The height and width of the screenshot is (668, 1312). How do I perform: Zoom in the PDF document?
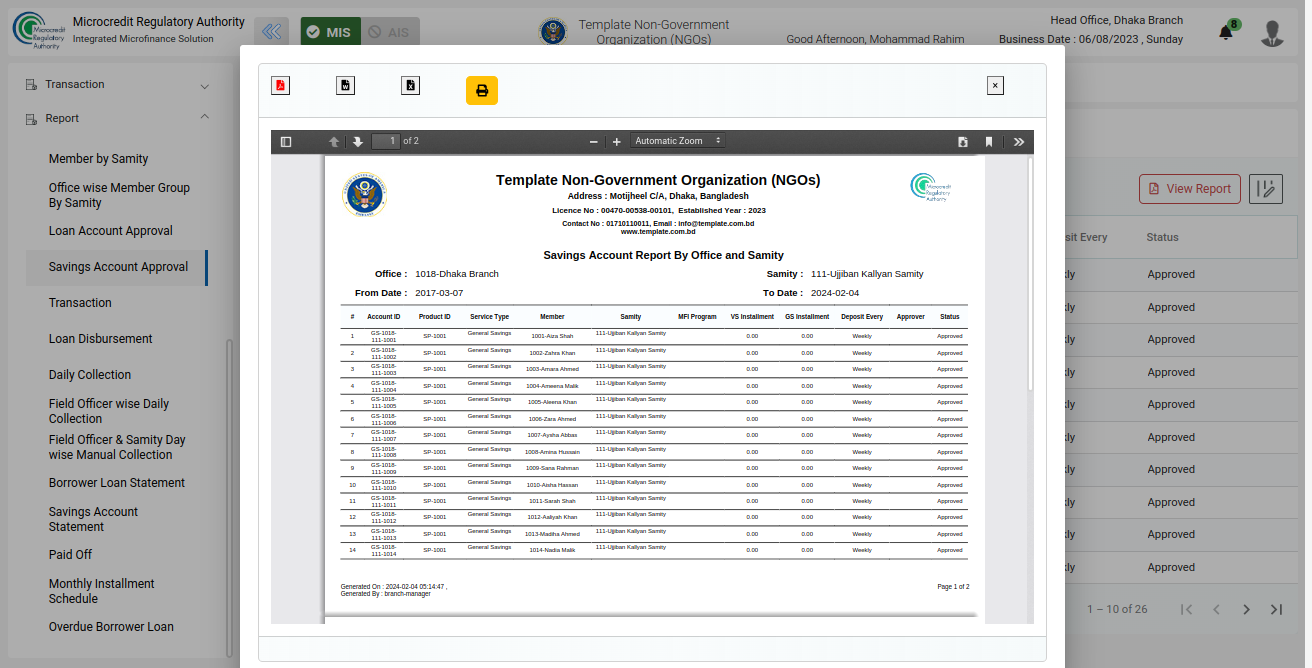tap(617, 142)
